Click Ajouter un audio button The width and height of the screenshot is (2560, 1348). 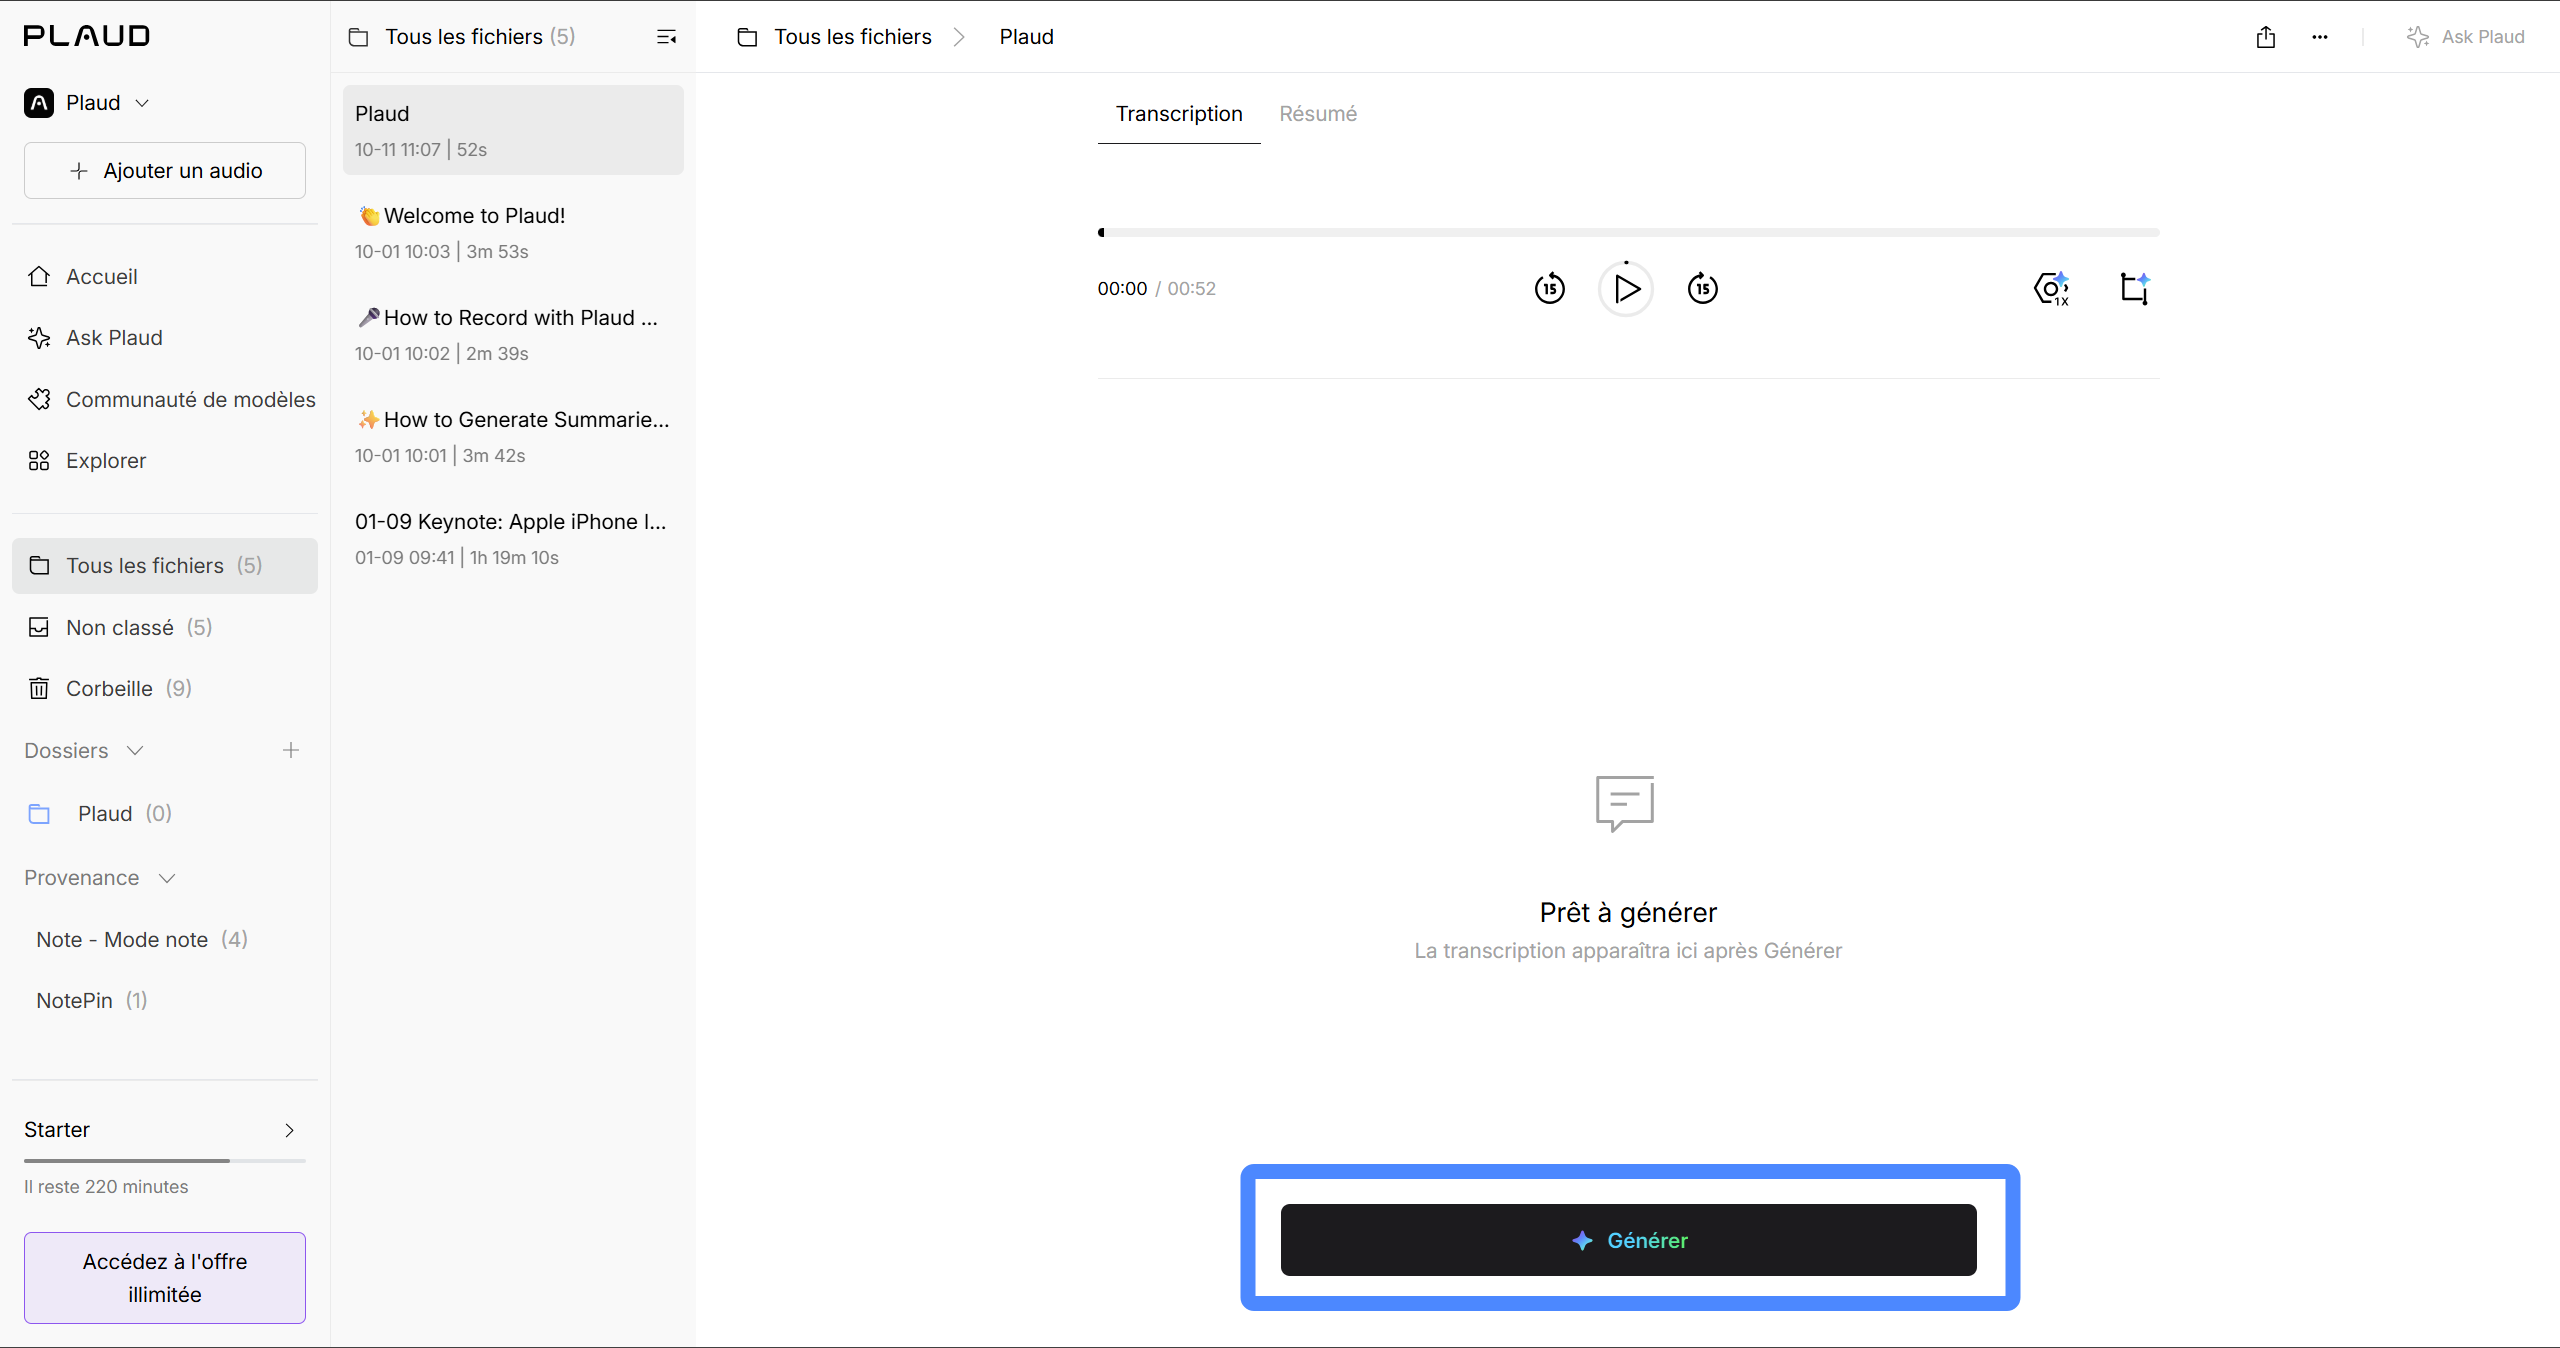point(165,171)
